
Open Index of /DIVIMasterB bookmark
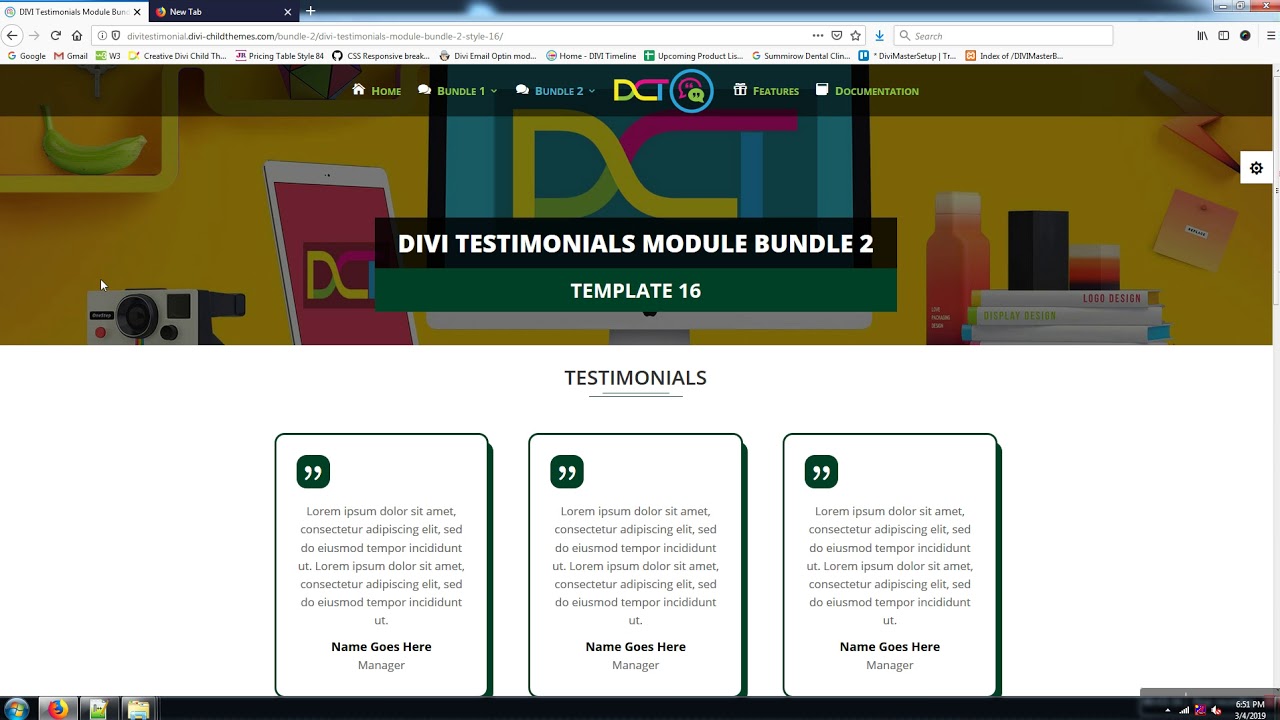point(1014,56)
